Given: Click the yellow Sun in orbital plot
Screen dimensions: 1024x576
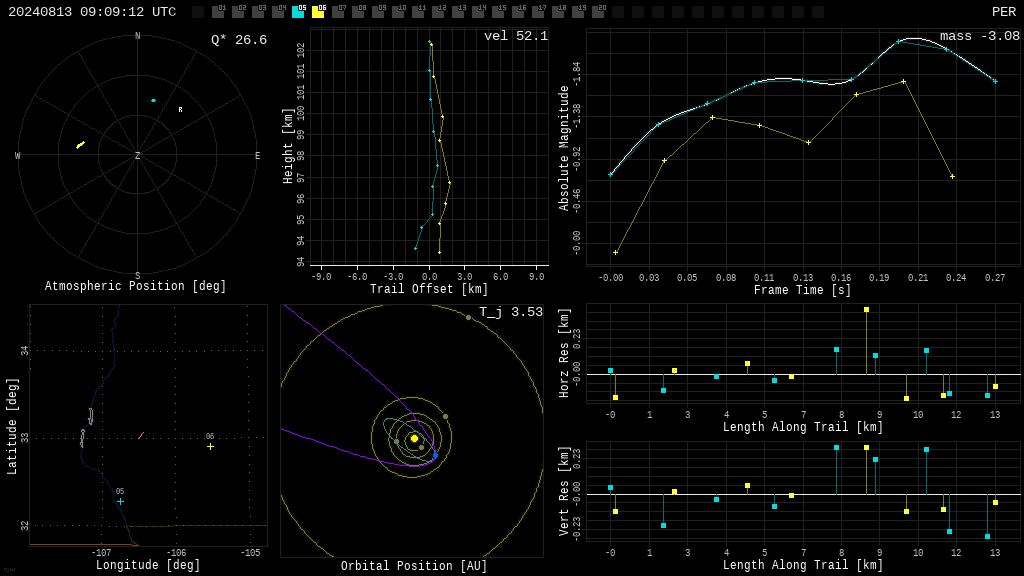Looking at the screenshot, I should 414,438.
